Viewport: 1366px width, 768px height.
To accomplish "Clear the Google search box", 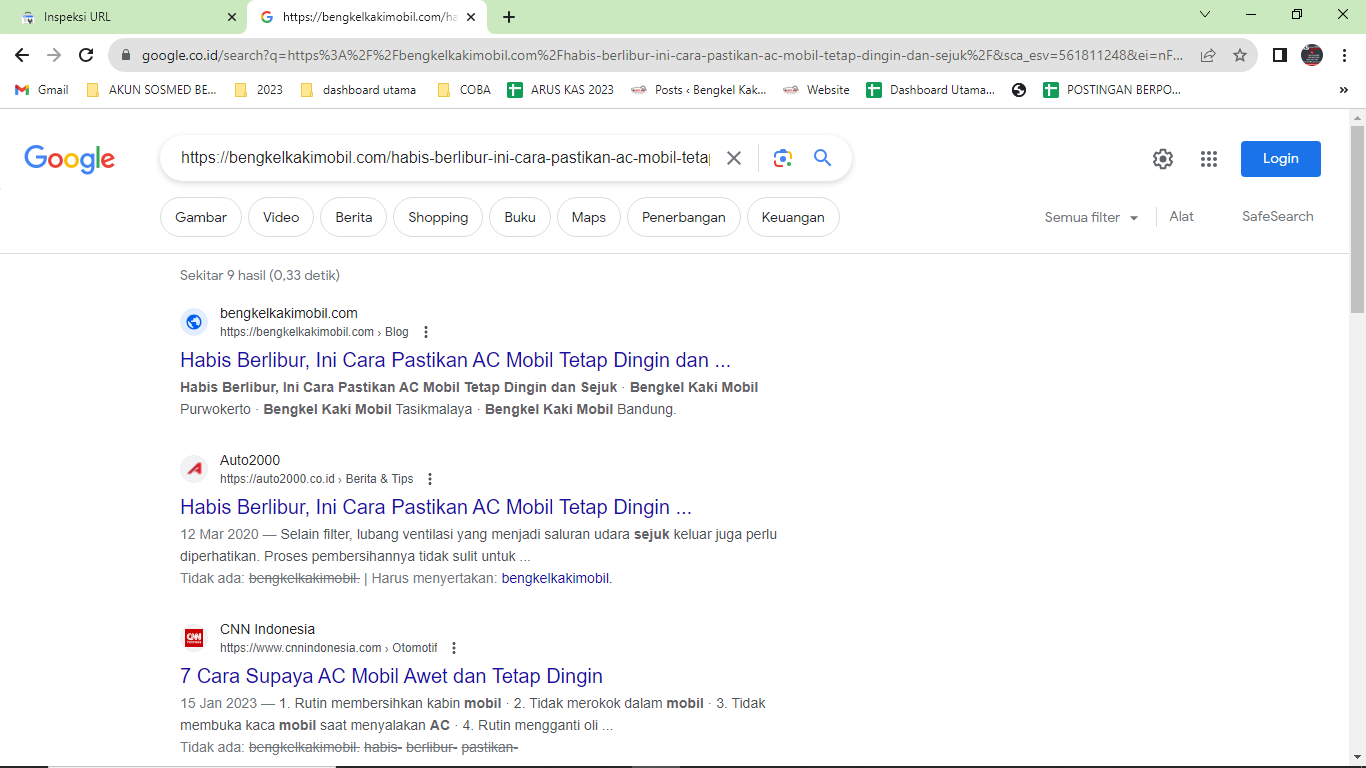I will [734, 158].
